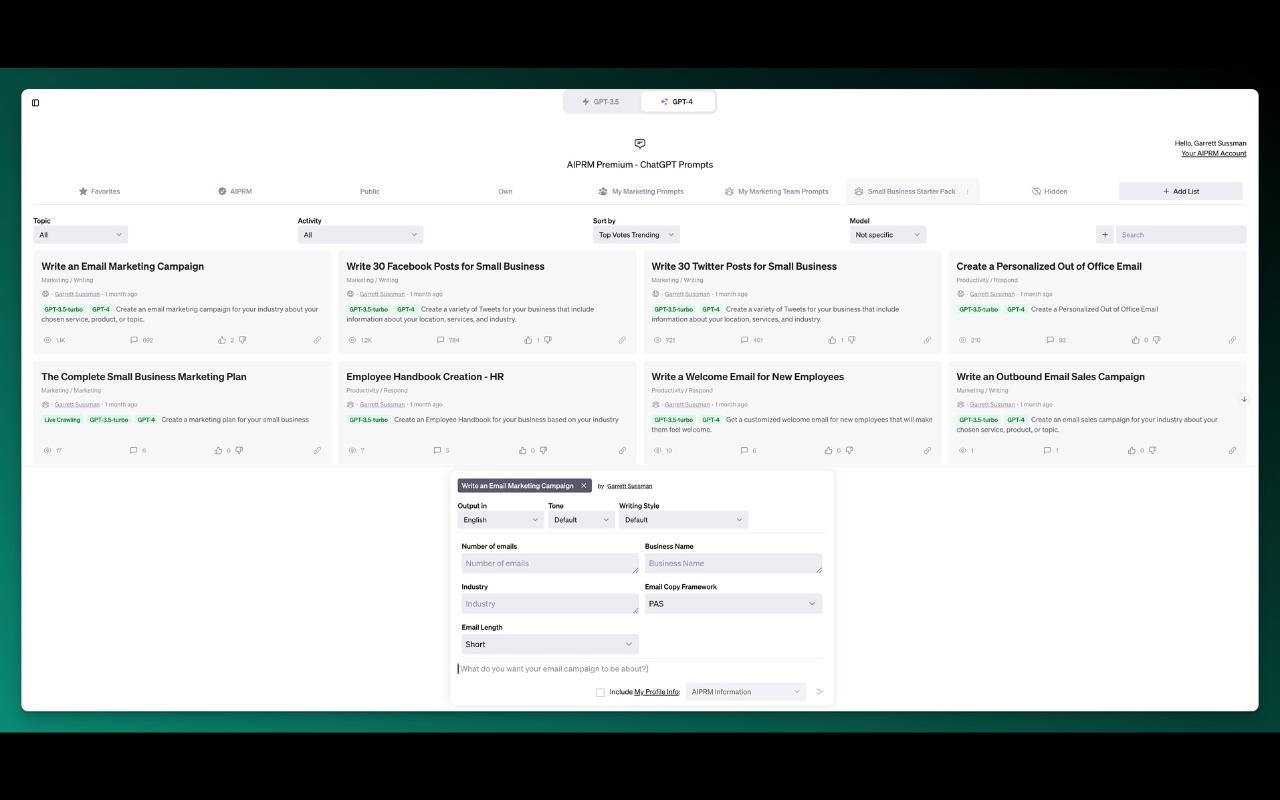Expand the Activity dropdown
Image resolution: width=1280 pixels, height=800 pixels.
pyautogui.click(x=360, y=235)
